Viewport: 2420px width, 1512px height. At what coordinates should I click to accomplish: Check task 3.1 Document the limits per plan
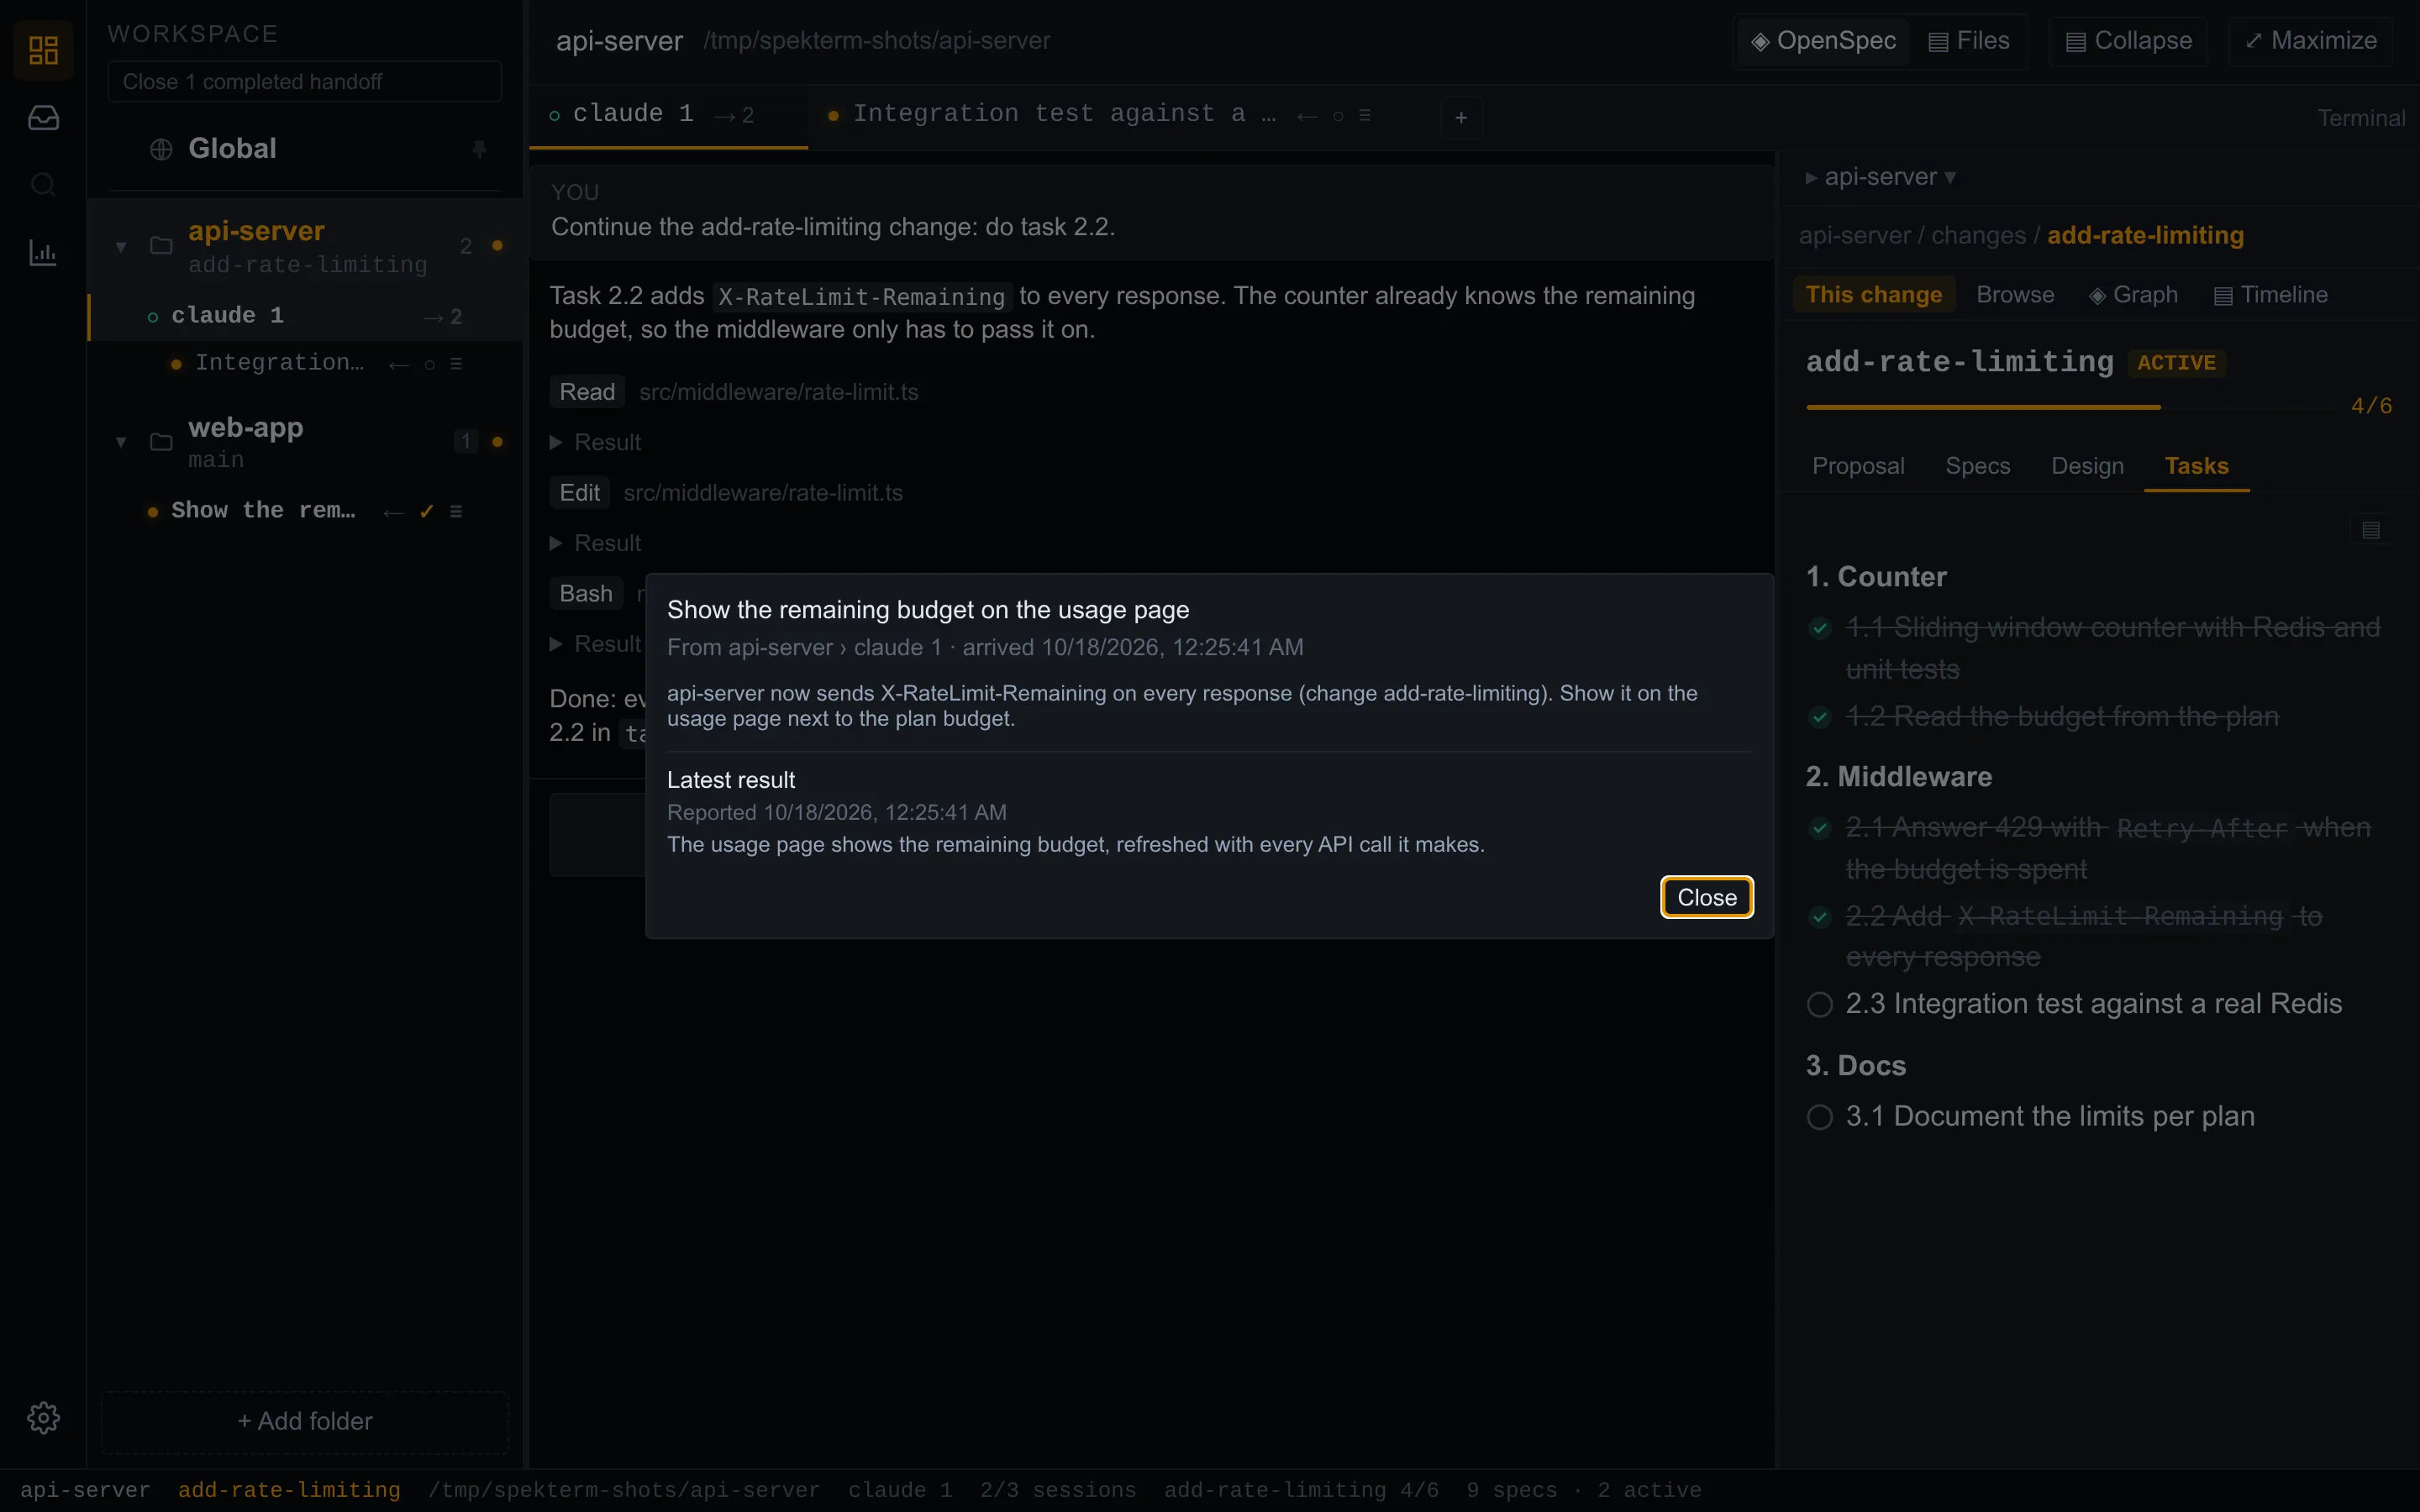pos(1820,1117)
